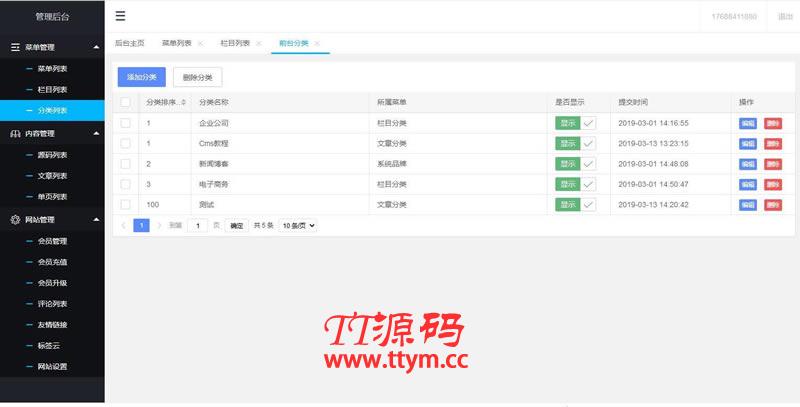Collapse the 内容管理 sidebar group caret
Viewport: 800px width, 407px height.
[x=96, y=134]
